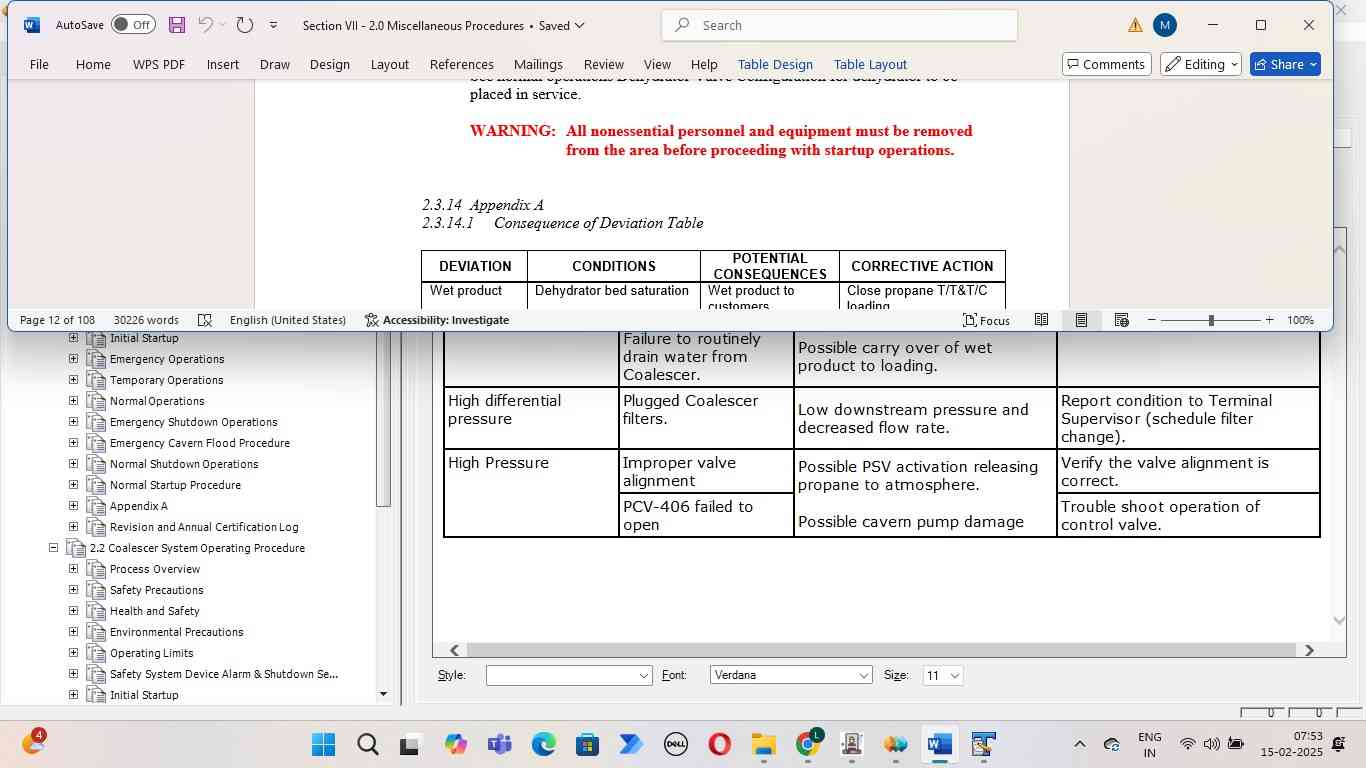Click the Share button
The image size is (1366, 768).
pos(1285,64)
